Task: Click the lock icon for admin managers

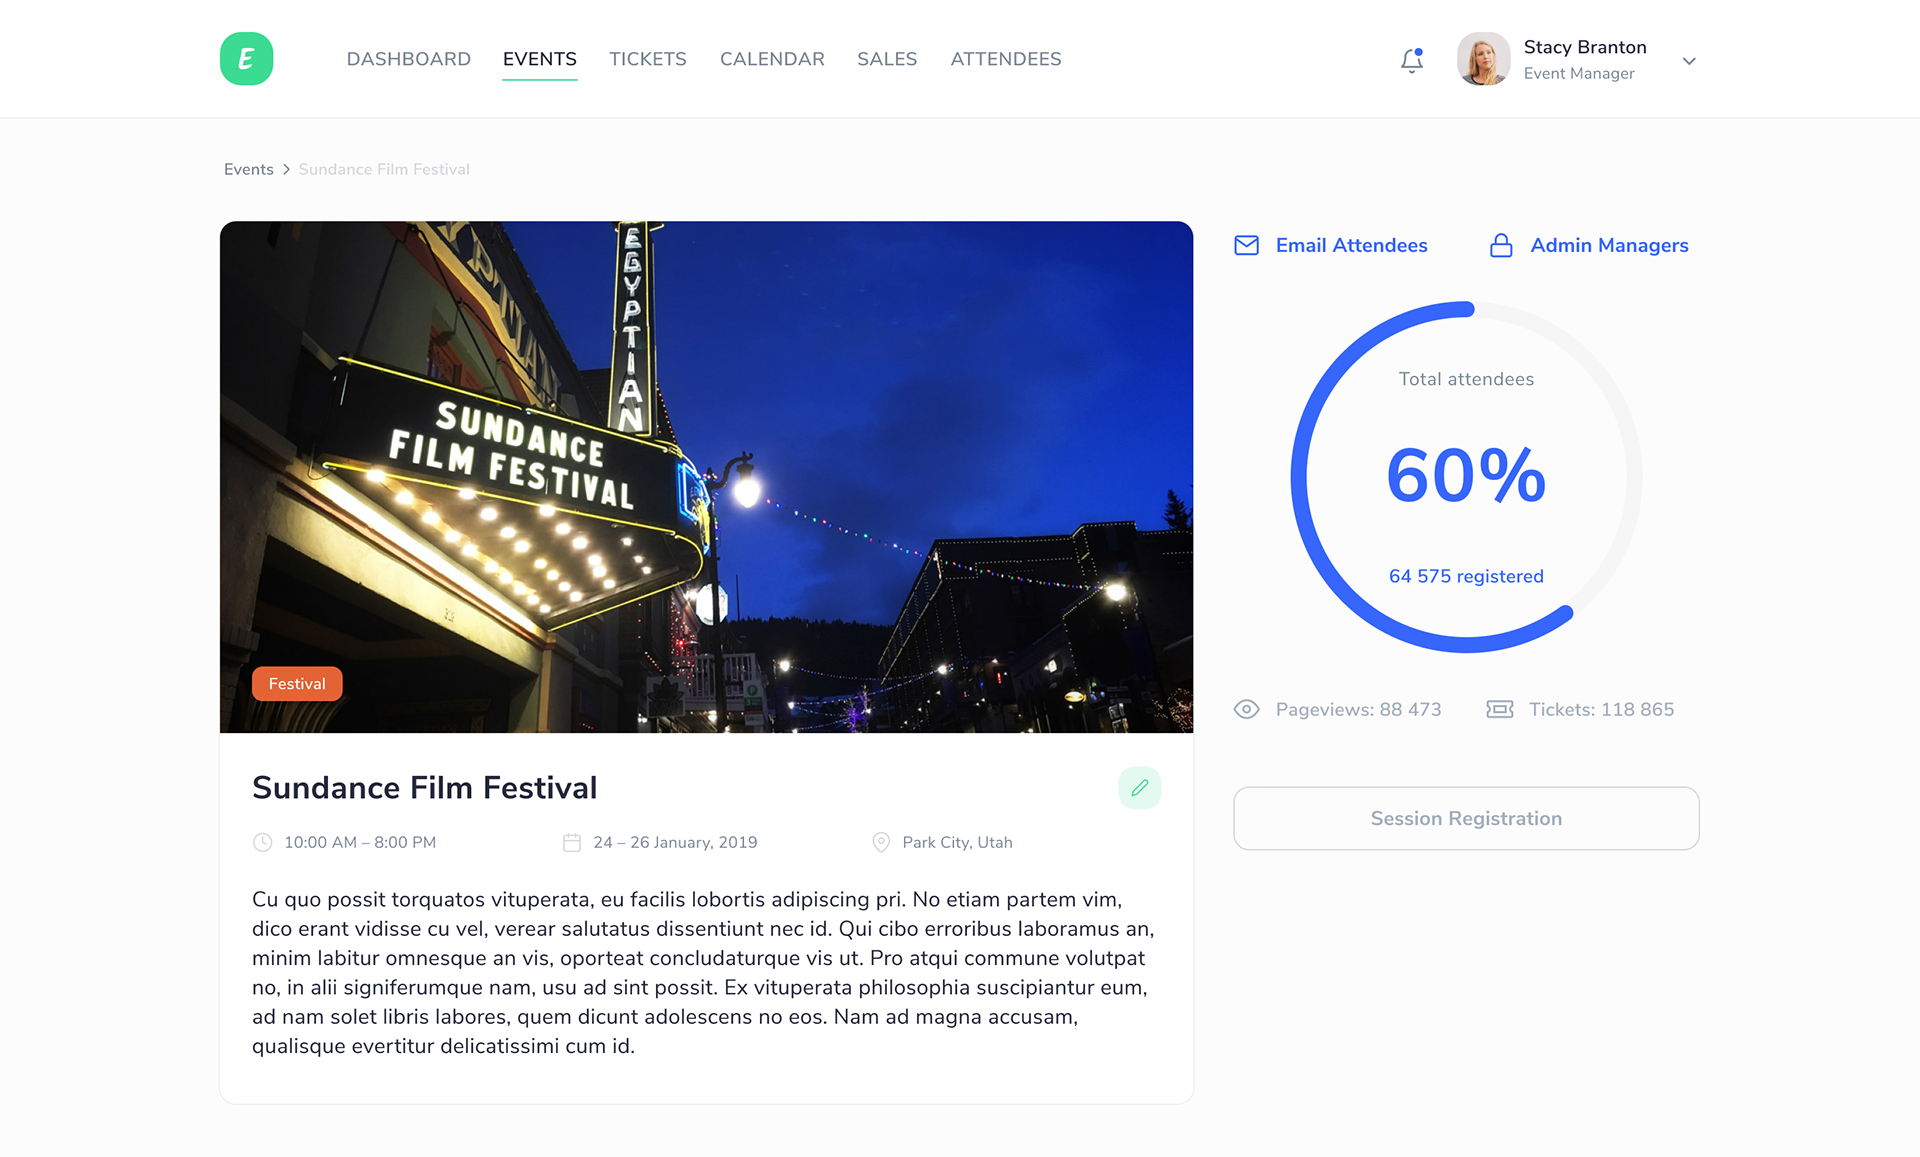Action: click(x=1501, y=245)
